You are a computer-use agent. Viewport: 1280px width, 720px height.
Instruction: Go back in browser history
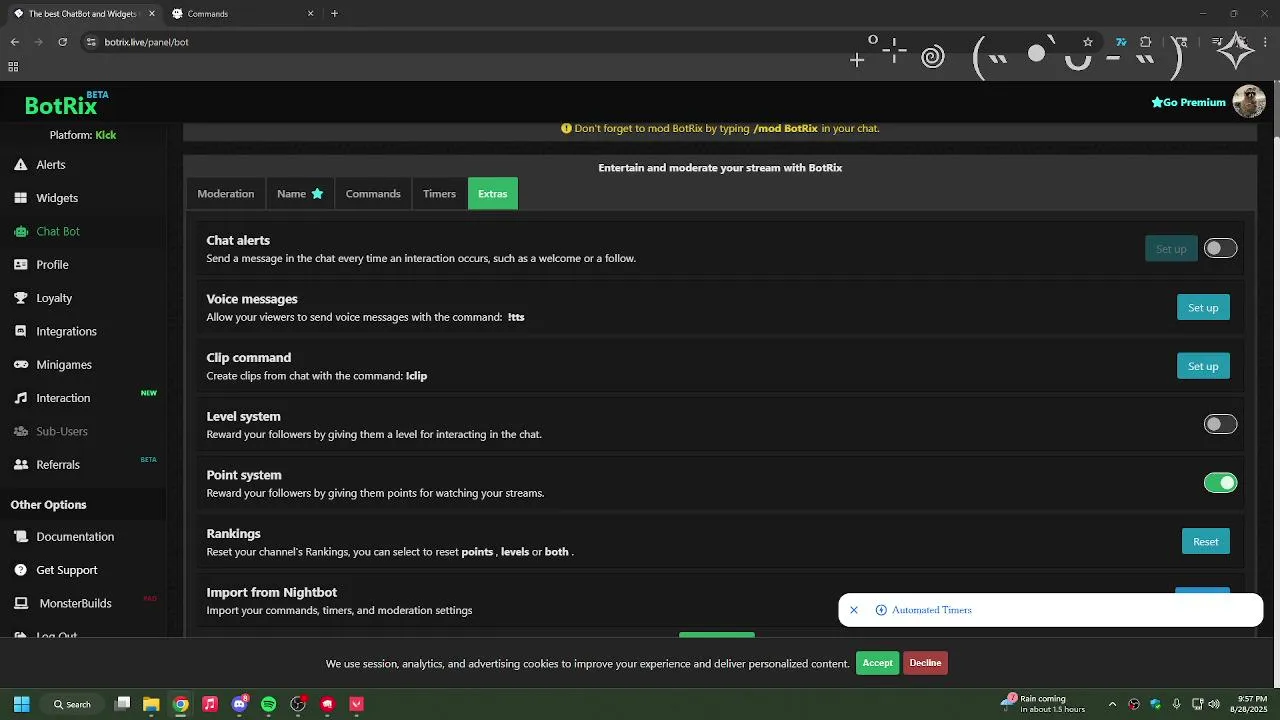(x=14, y=42)
